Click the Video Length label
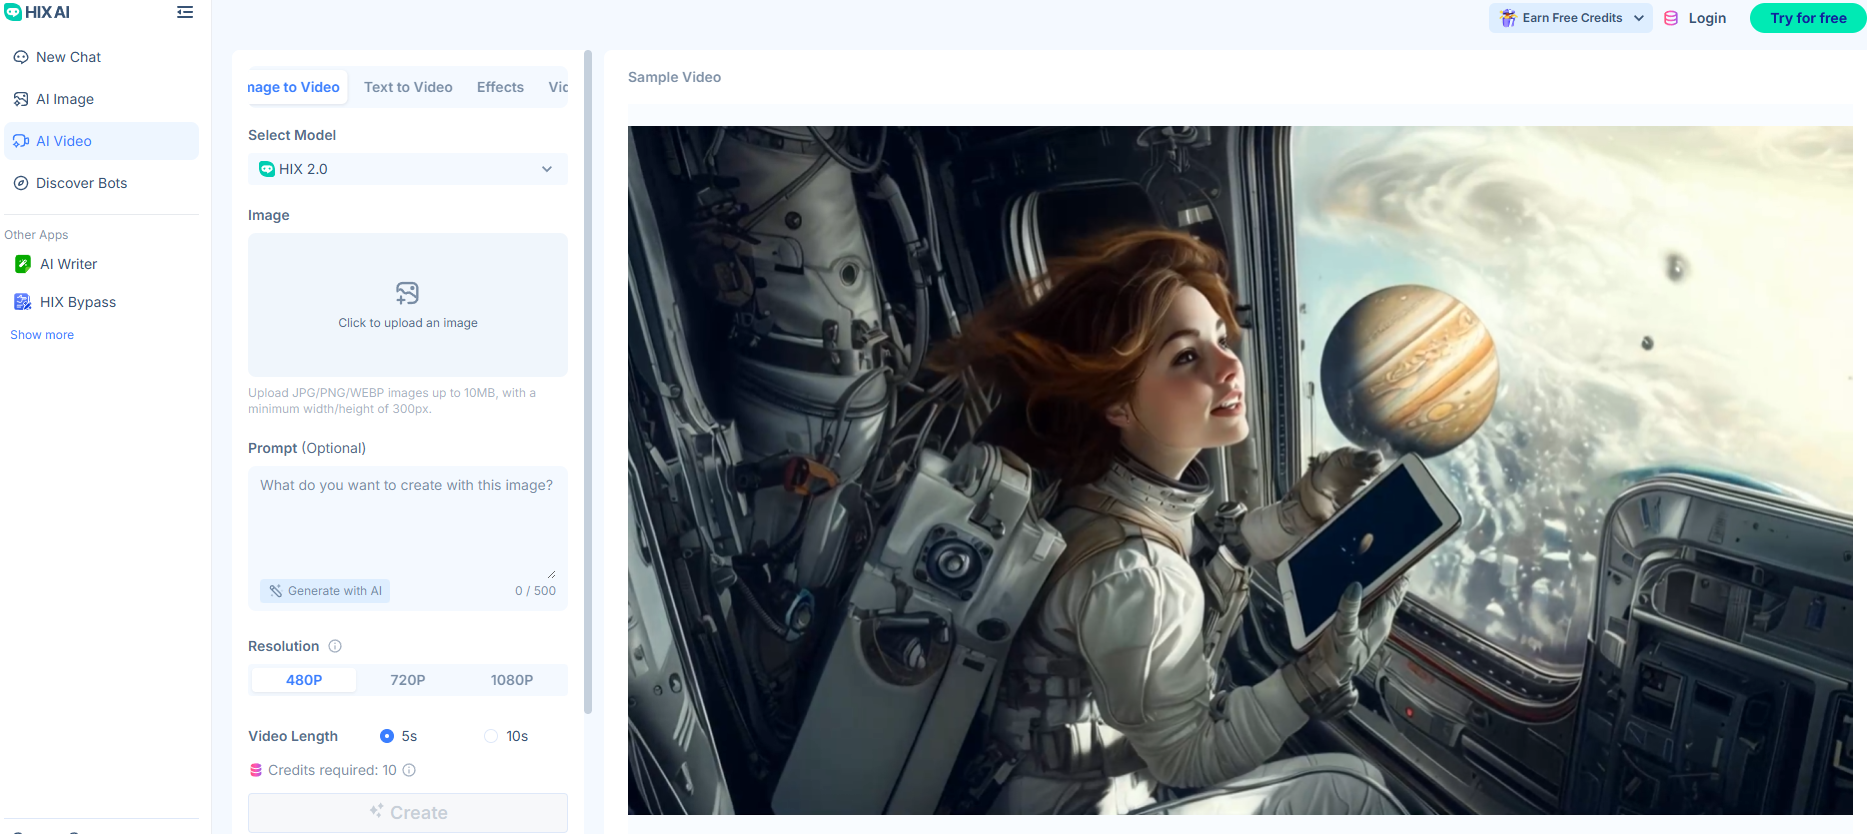Screen dimensions: 1867x834 click(x=293, y=736)
